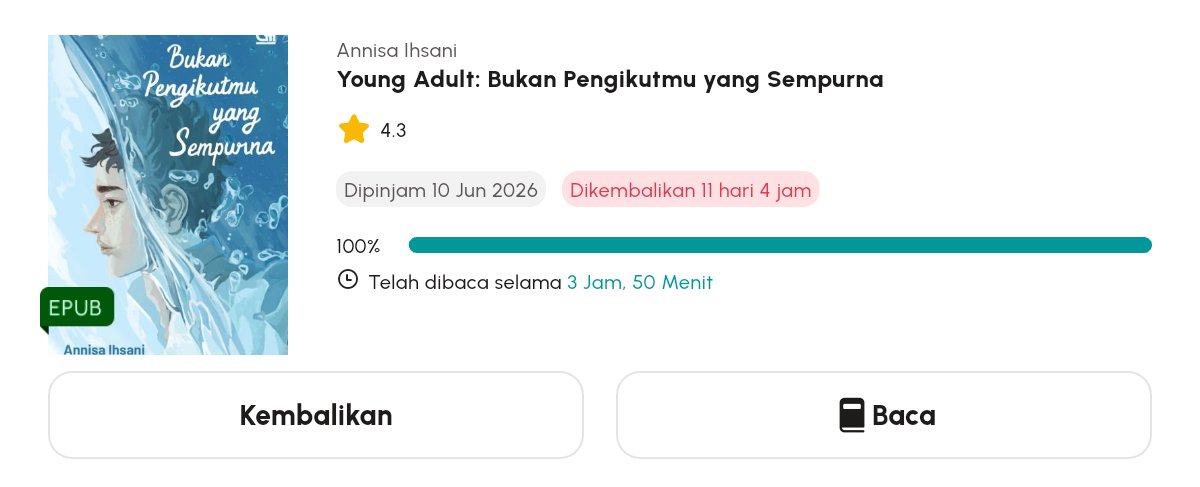Click the teal reading progress bar

(x=780, y=245)
